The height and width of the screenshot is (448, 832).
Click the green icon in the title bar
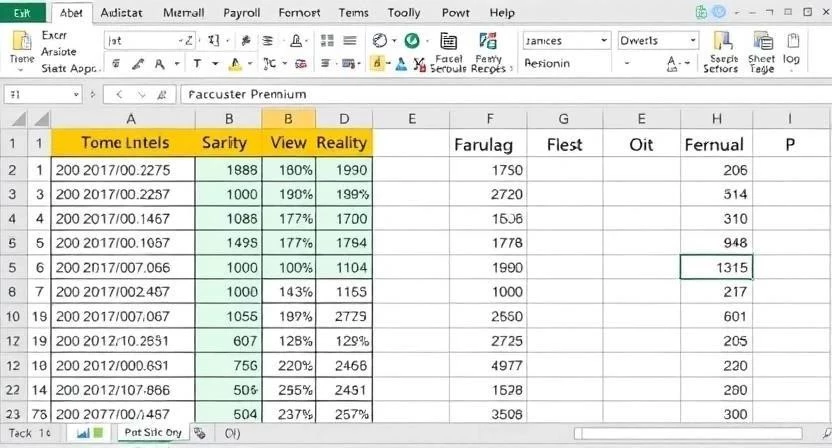click(701, 12)
